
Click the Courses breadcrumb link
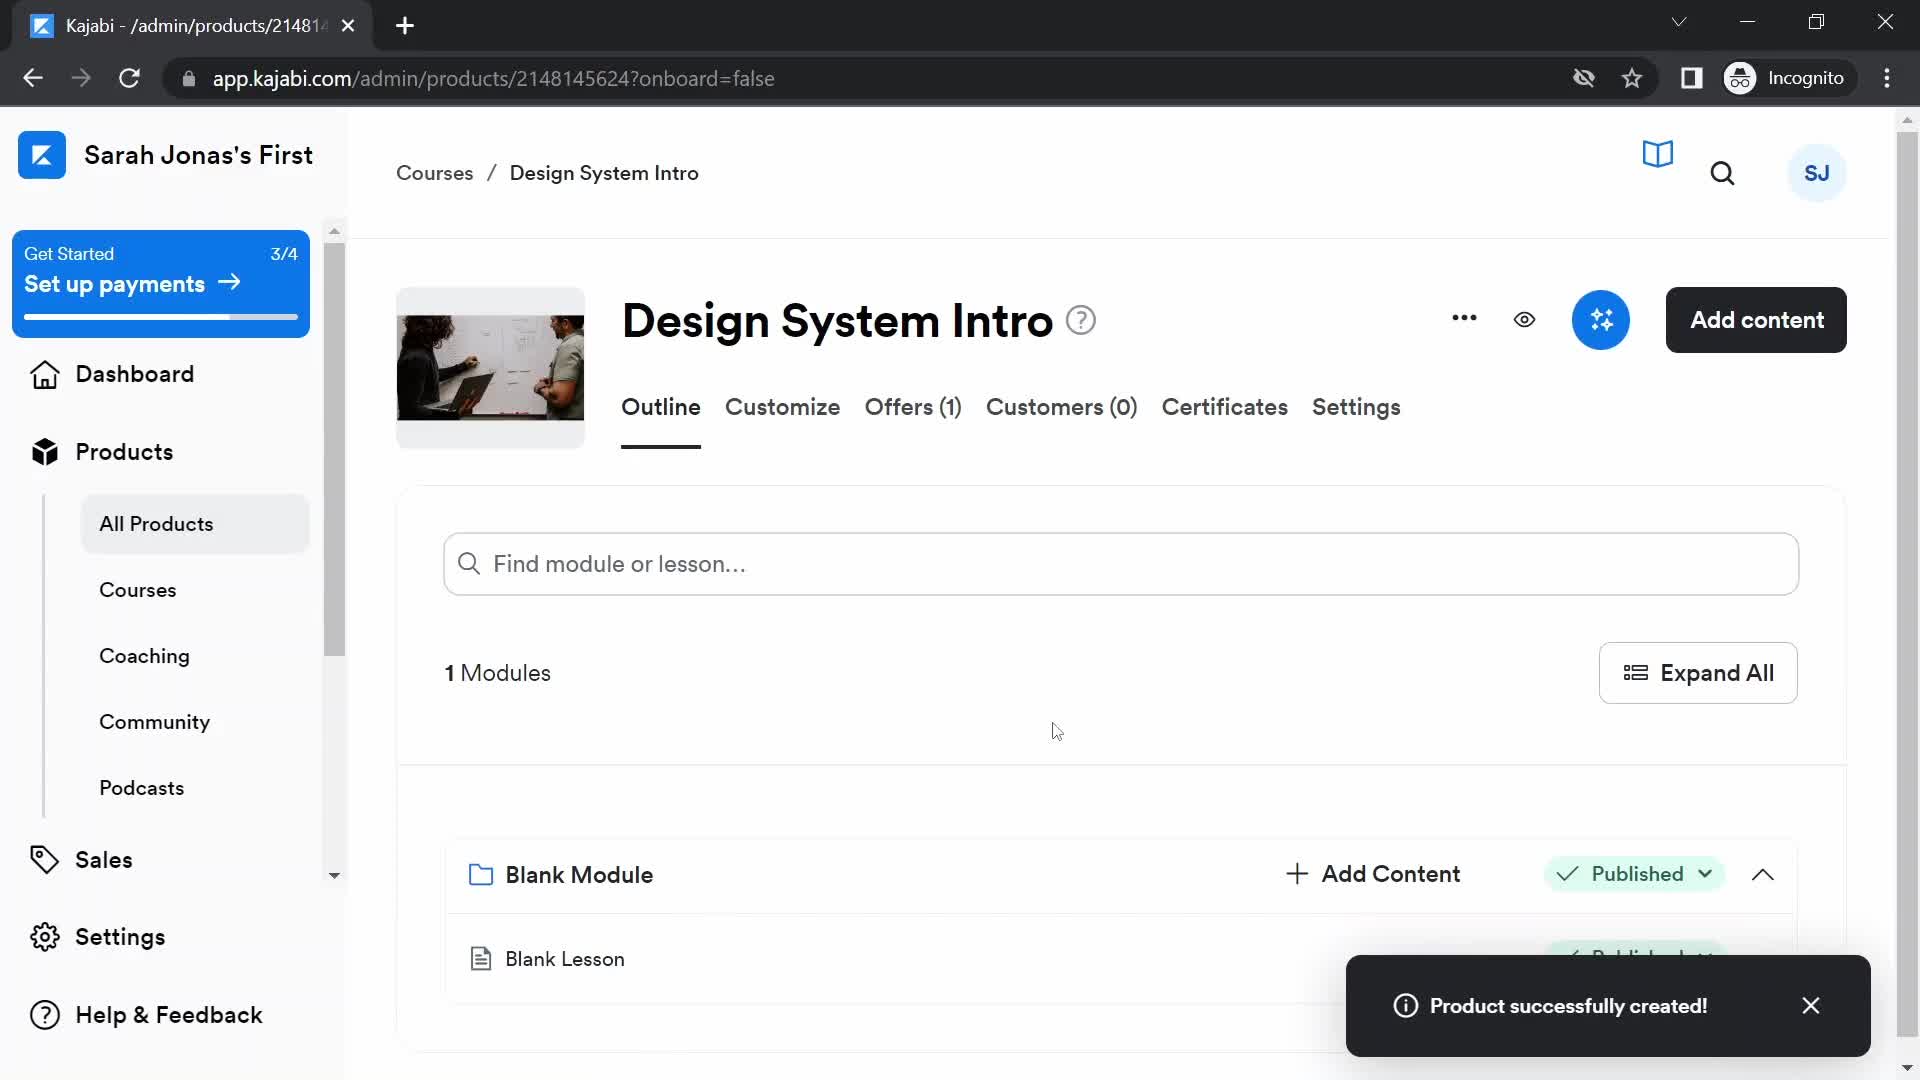tap(434, 173)
